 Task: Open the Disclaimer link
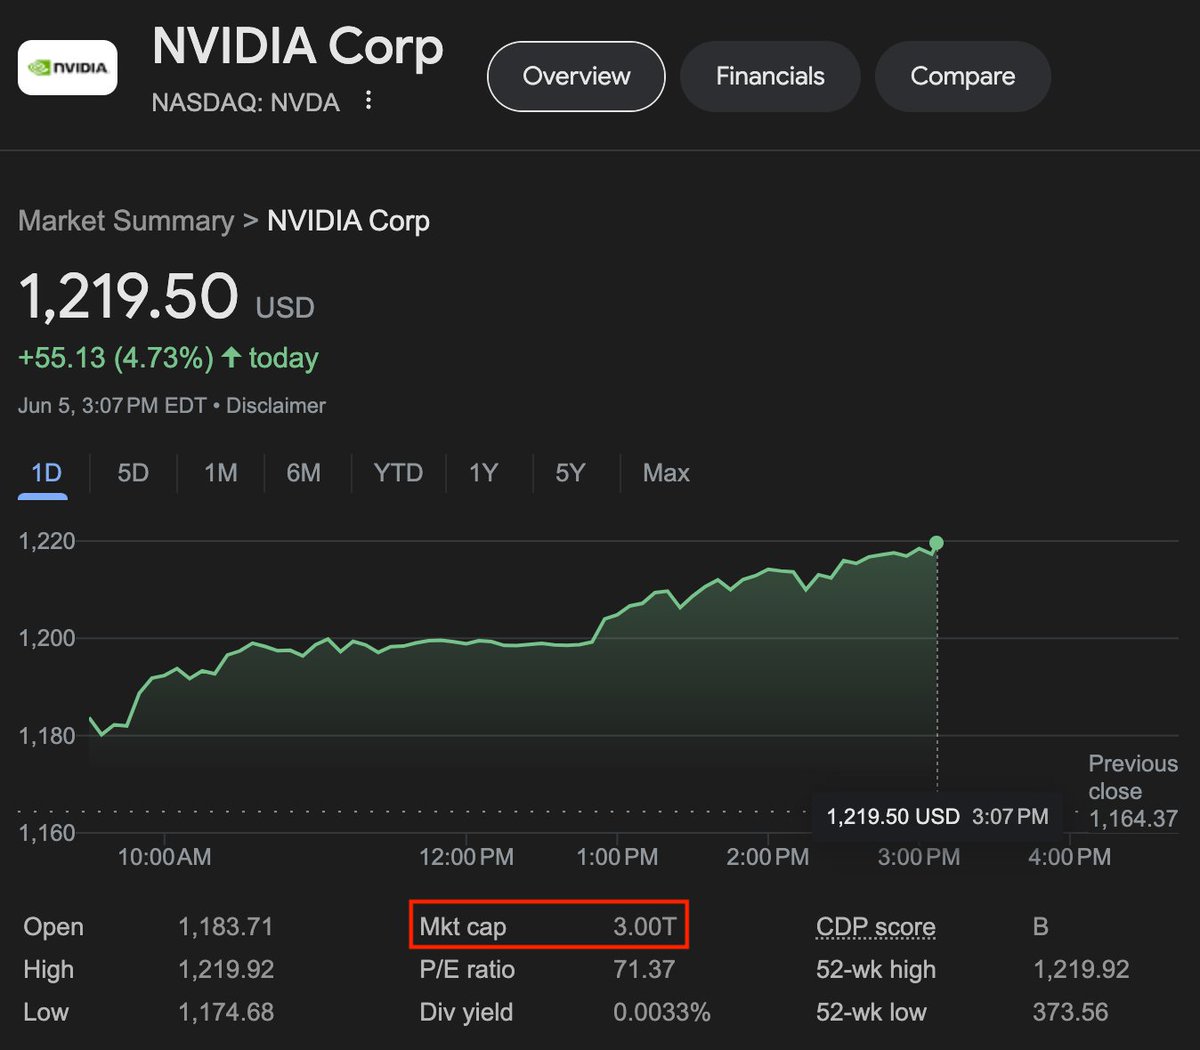pyautogui.click(x=276, y=406)
